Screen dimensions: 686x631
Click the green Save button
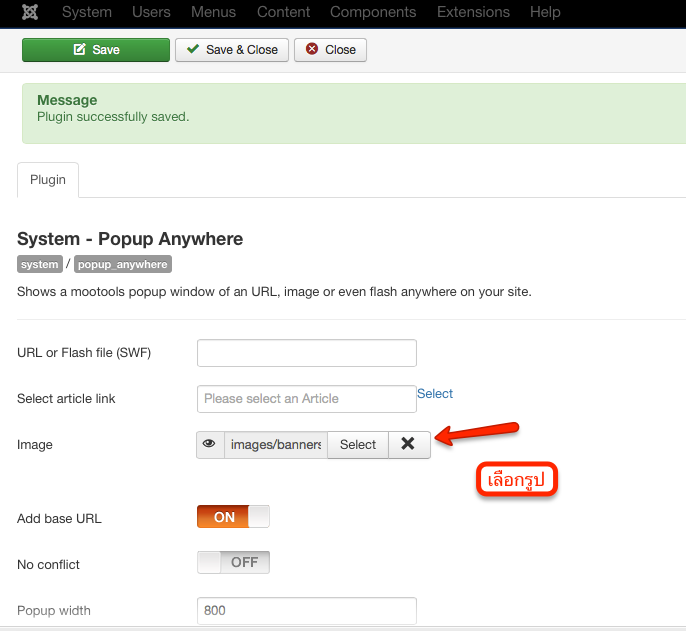coord(96,50)
